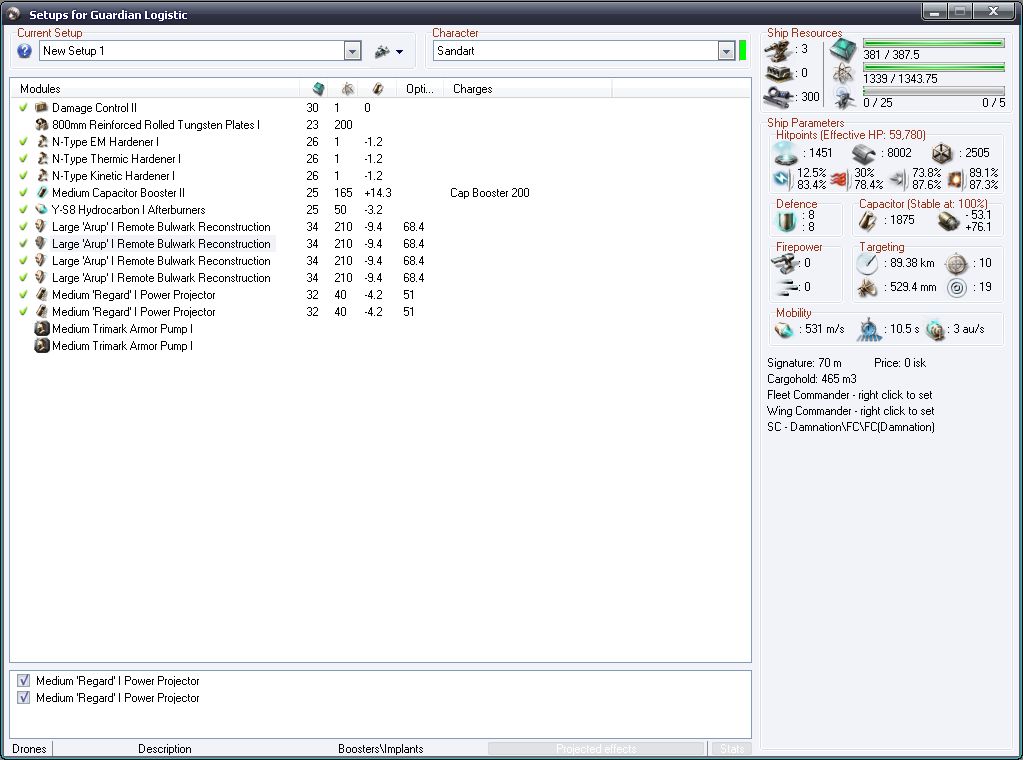Image resolution: width=1023 pixels, height=760 pixels.
Task: Click the green character status indicator
Action: 742,51
